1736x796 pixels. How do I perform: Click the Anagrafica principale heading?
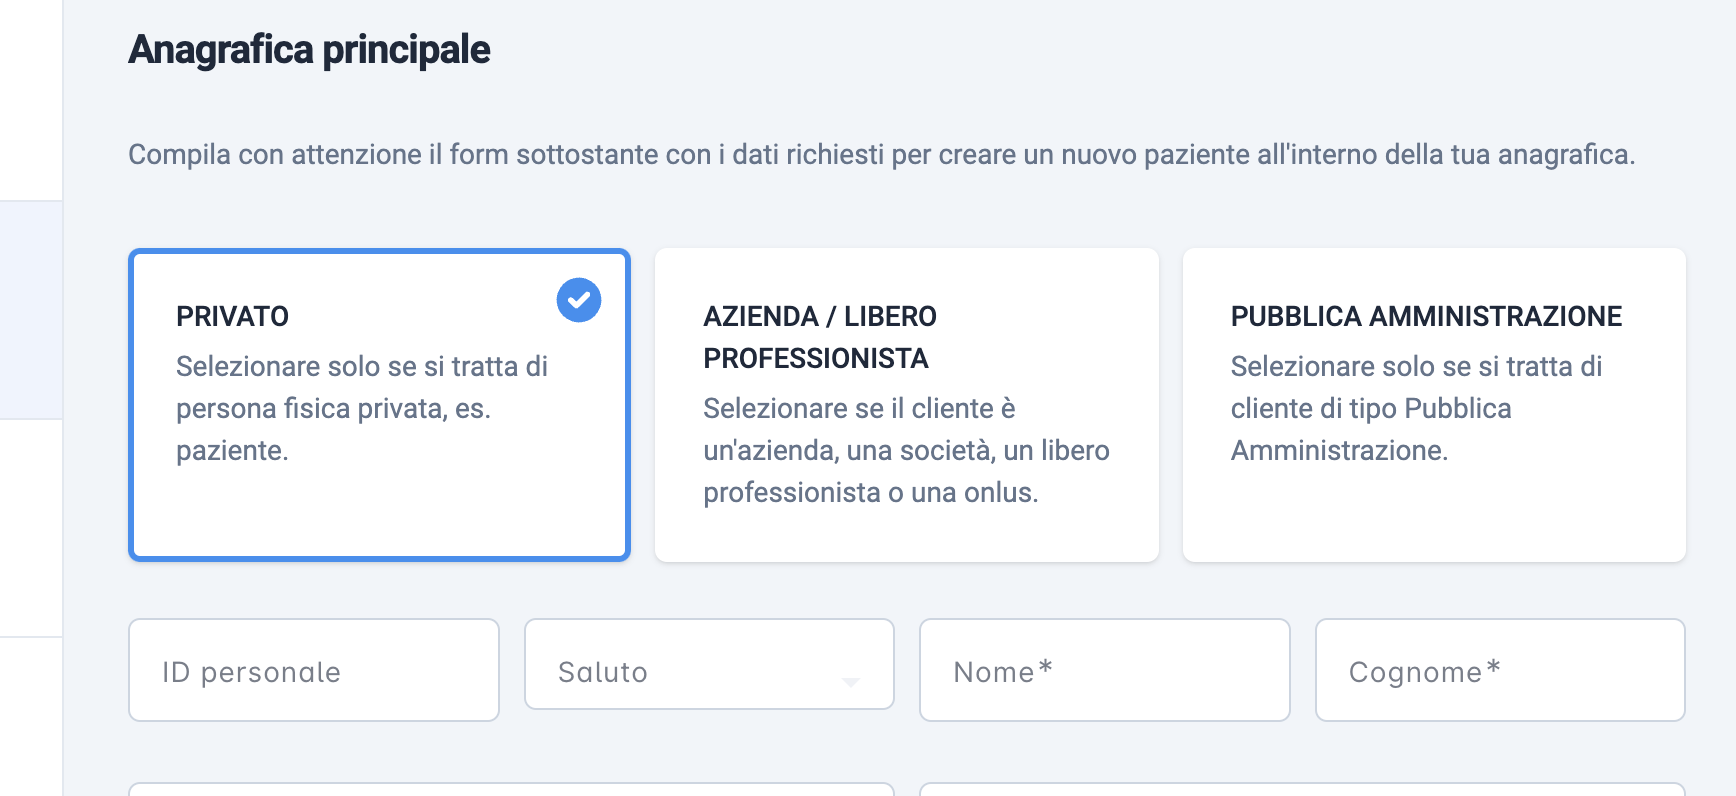tap(309, 50)
